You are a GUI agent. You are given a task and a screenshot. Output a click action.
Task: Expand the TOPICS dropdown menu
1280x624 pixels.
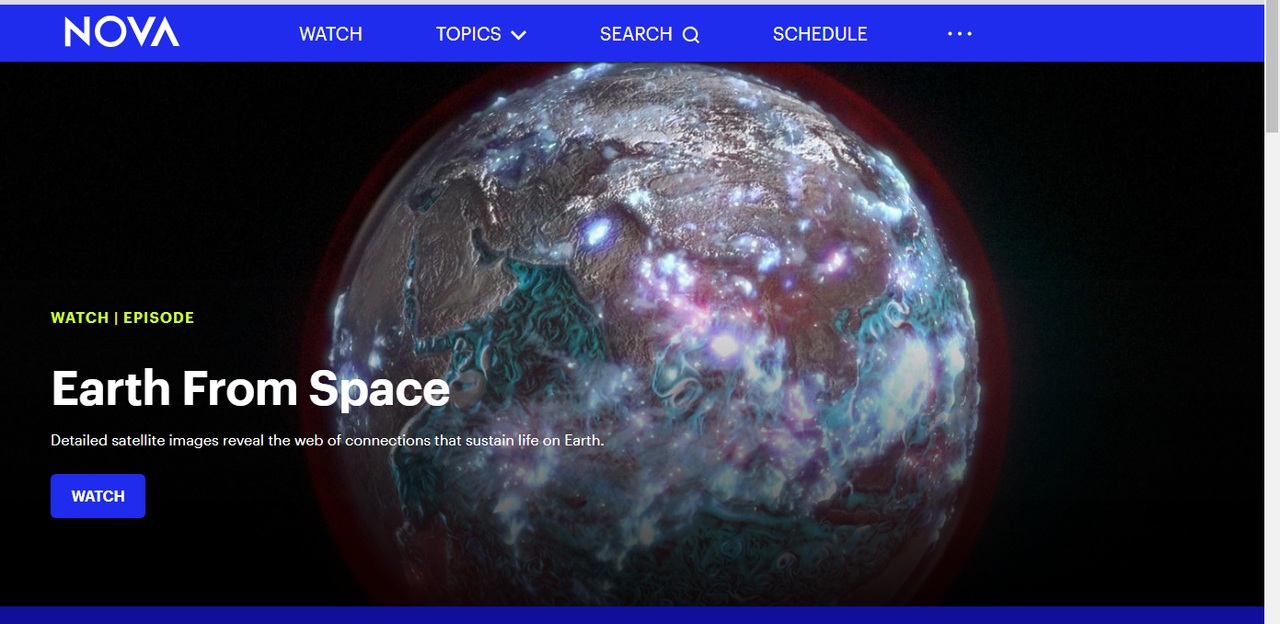[480, 34]
